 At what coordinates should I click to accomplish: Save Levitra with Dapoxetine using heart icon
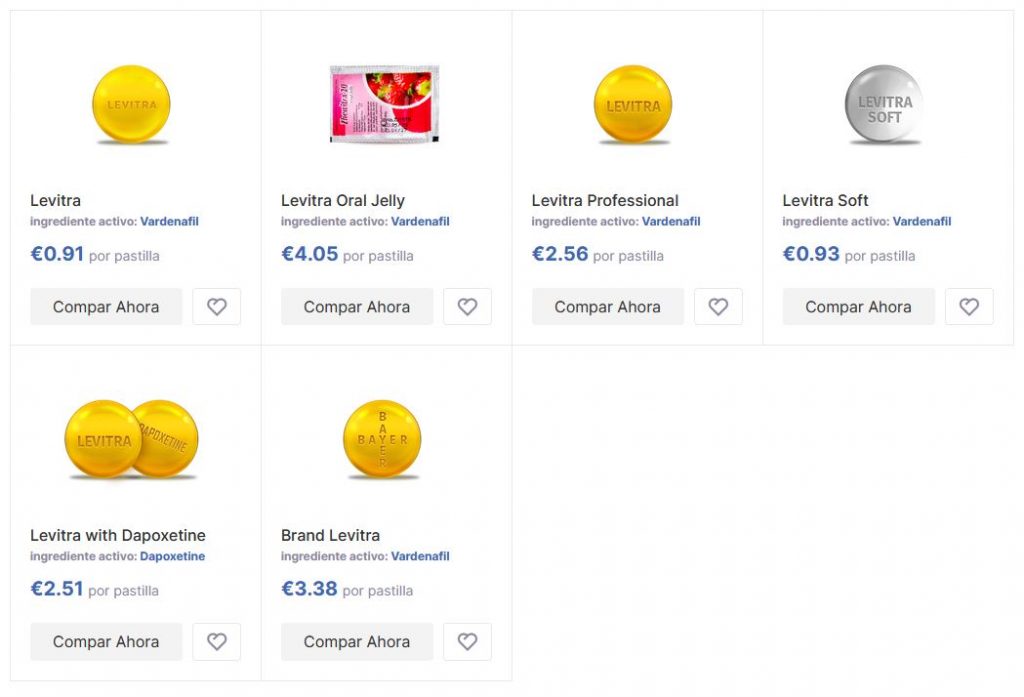click(217, 642)
